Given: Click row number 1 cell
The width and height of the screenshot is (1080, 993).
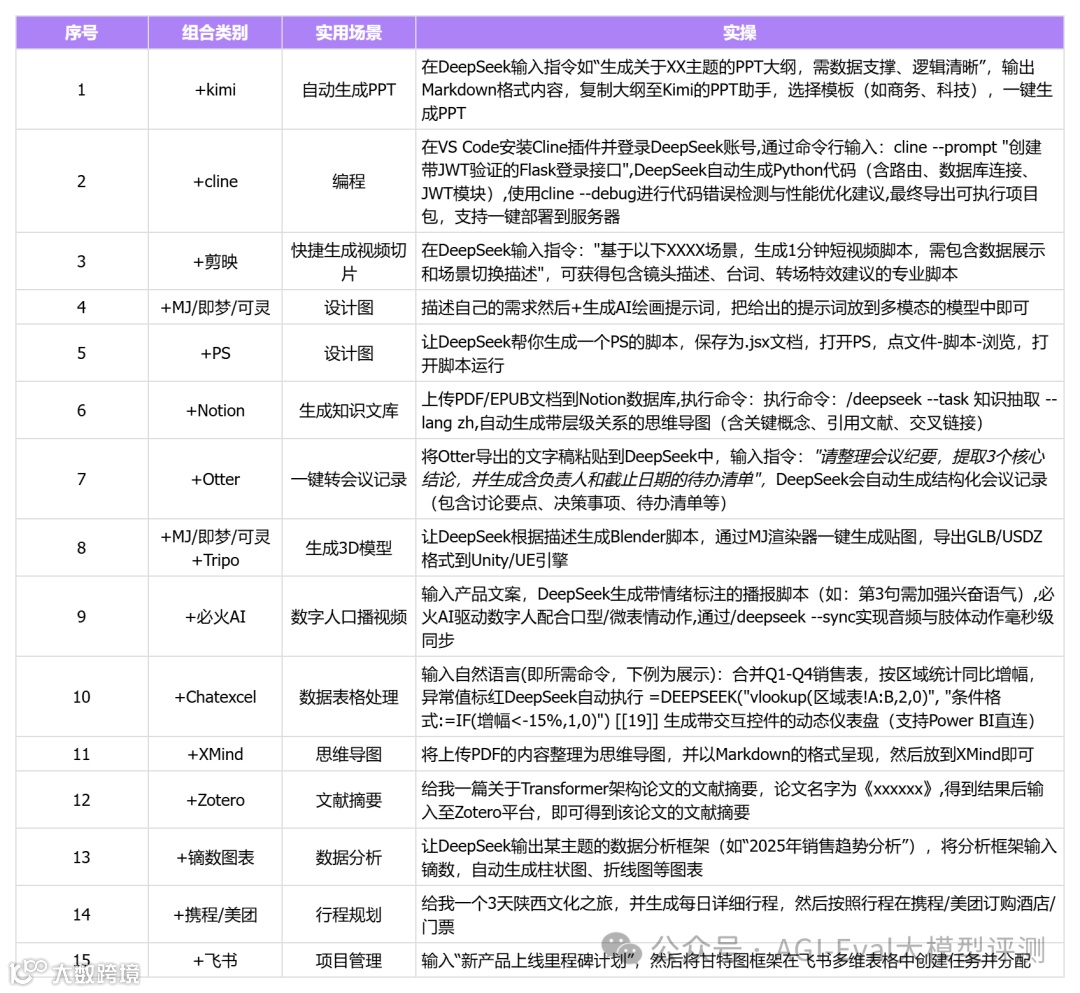Looking at the screenshot, I should coord(82,90).
